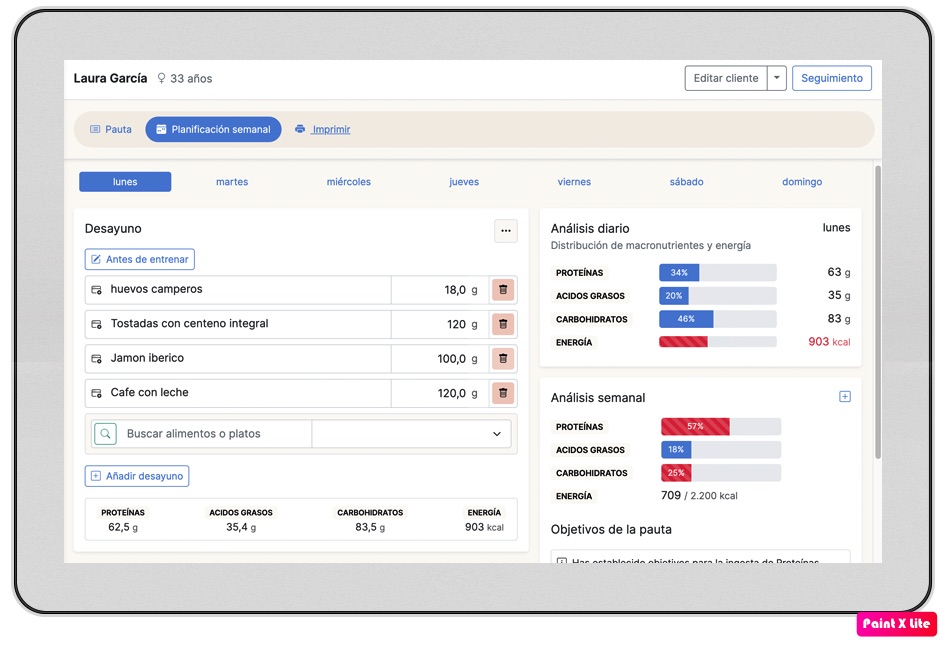
Task: Expand the food search dropdown chevron
Action: 497,434
